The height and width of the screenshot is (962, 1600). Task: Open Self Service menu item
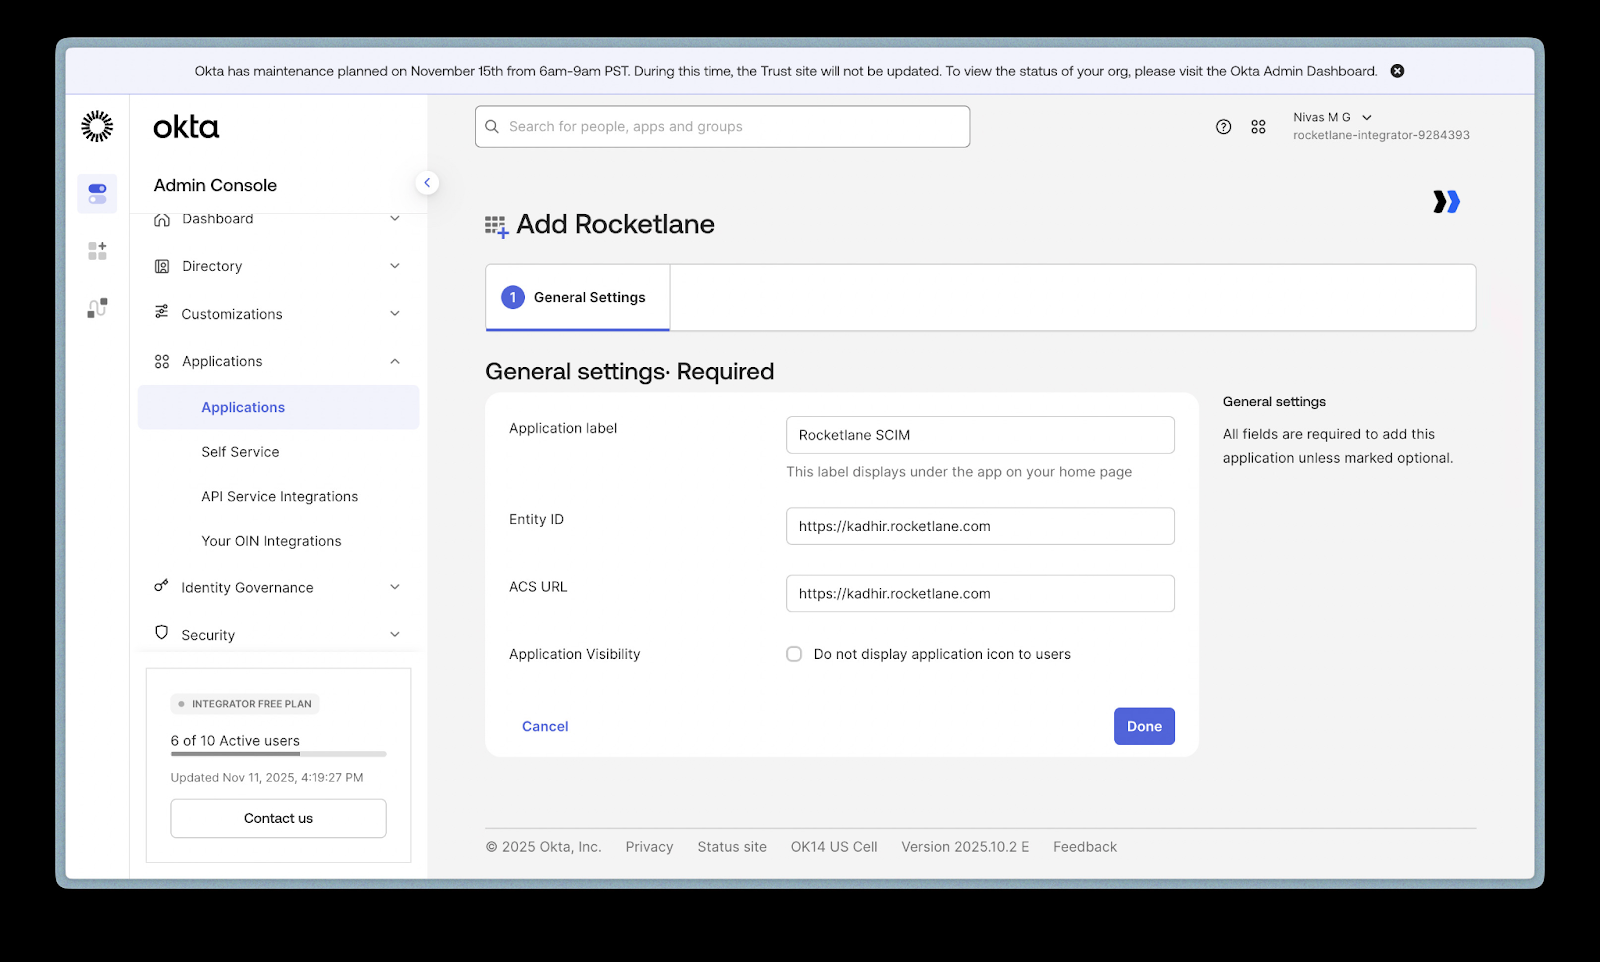point(240,452)
